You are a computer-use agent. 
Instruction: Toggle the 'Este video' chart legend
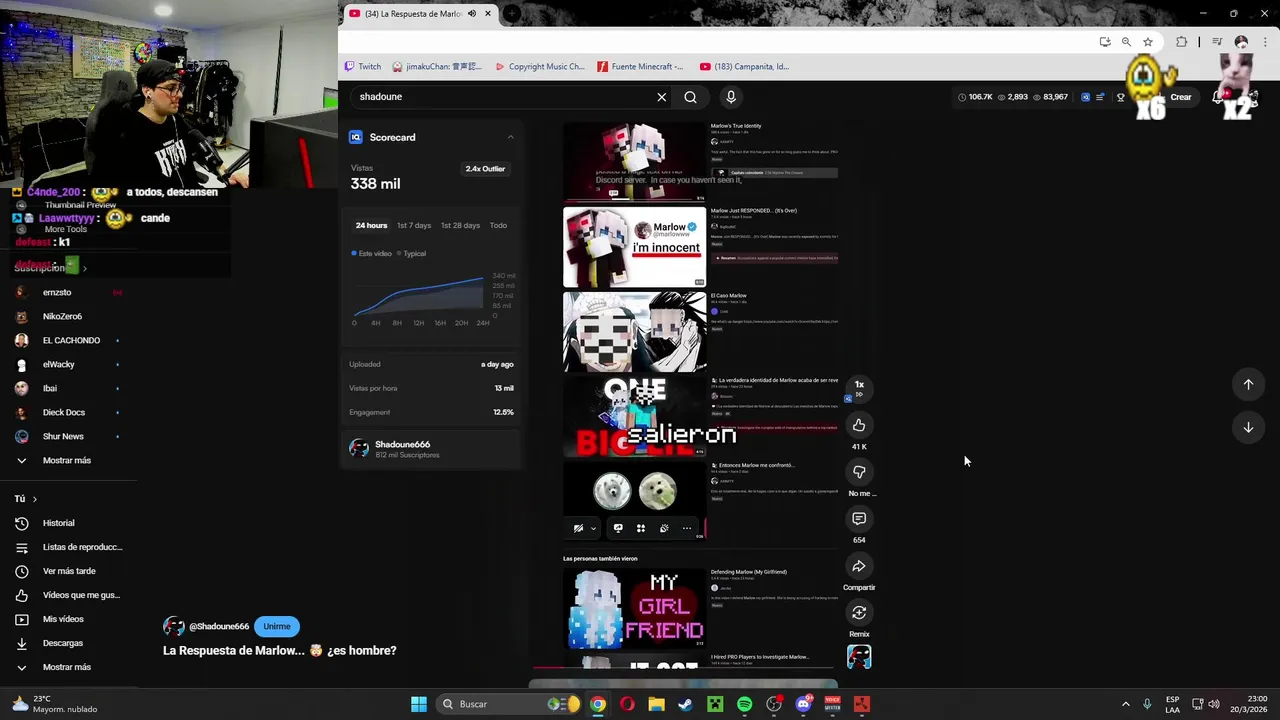372,254
